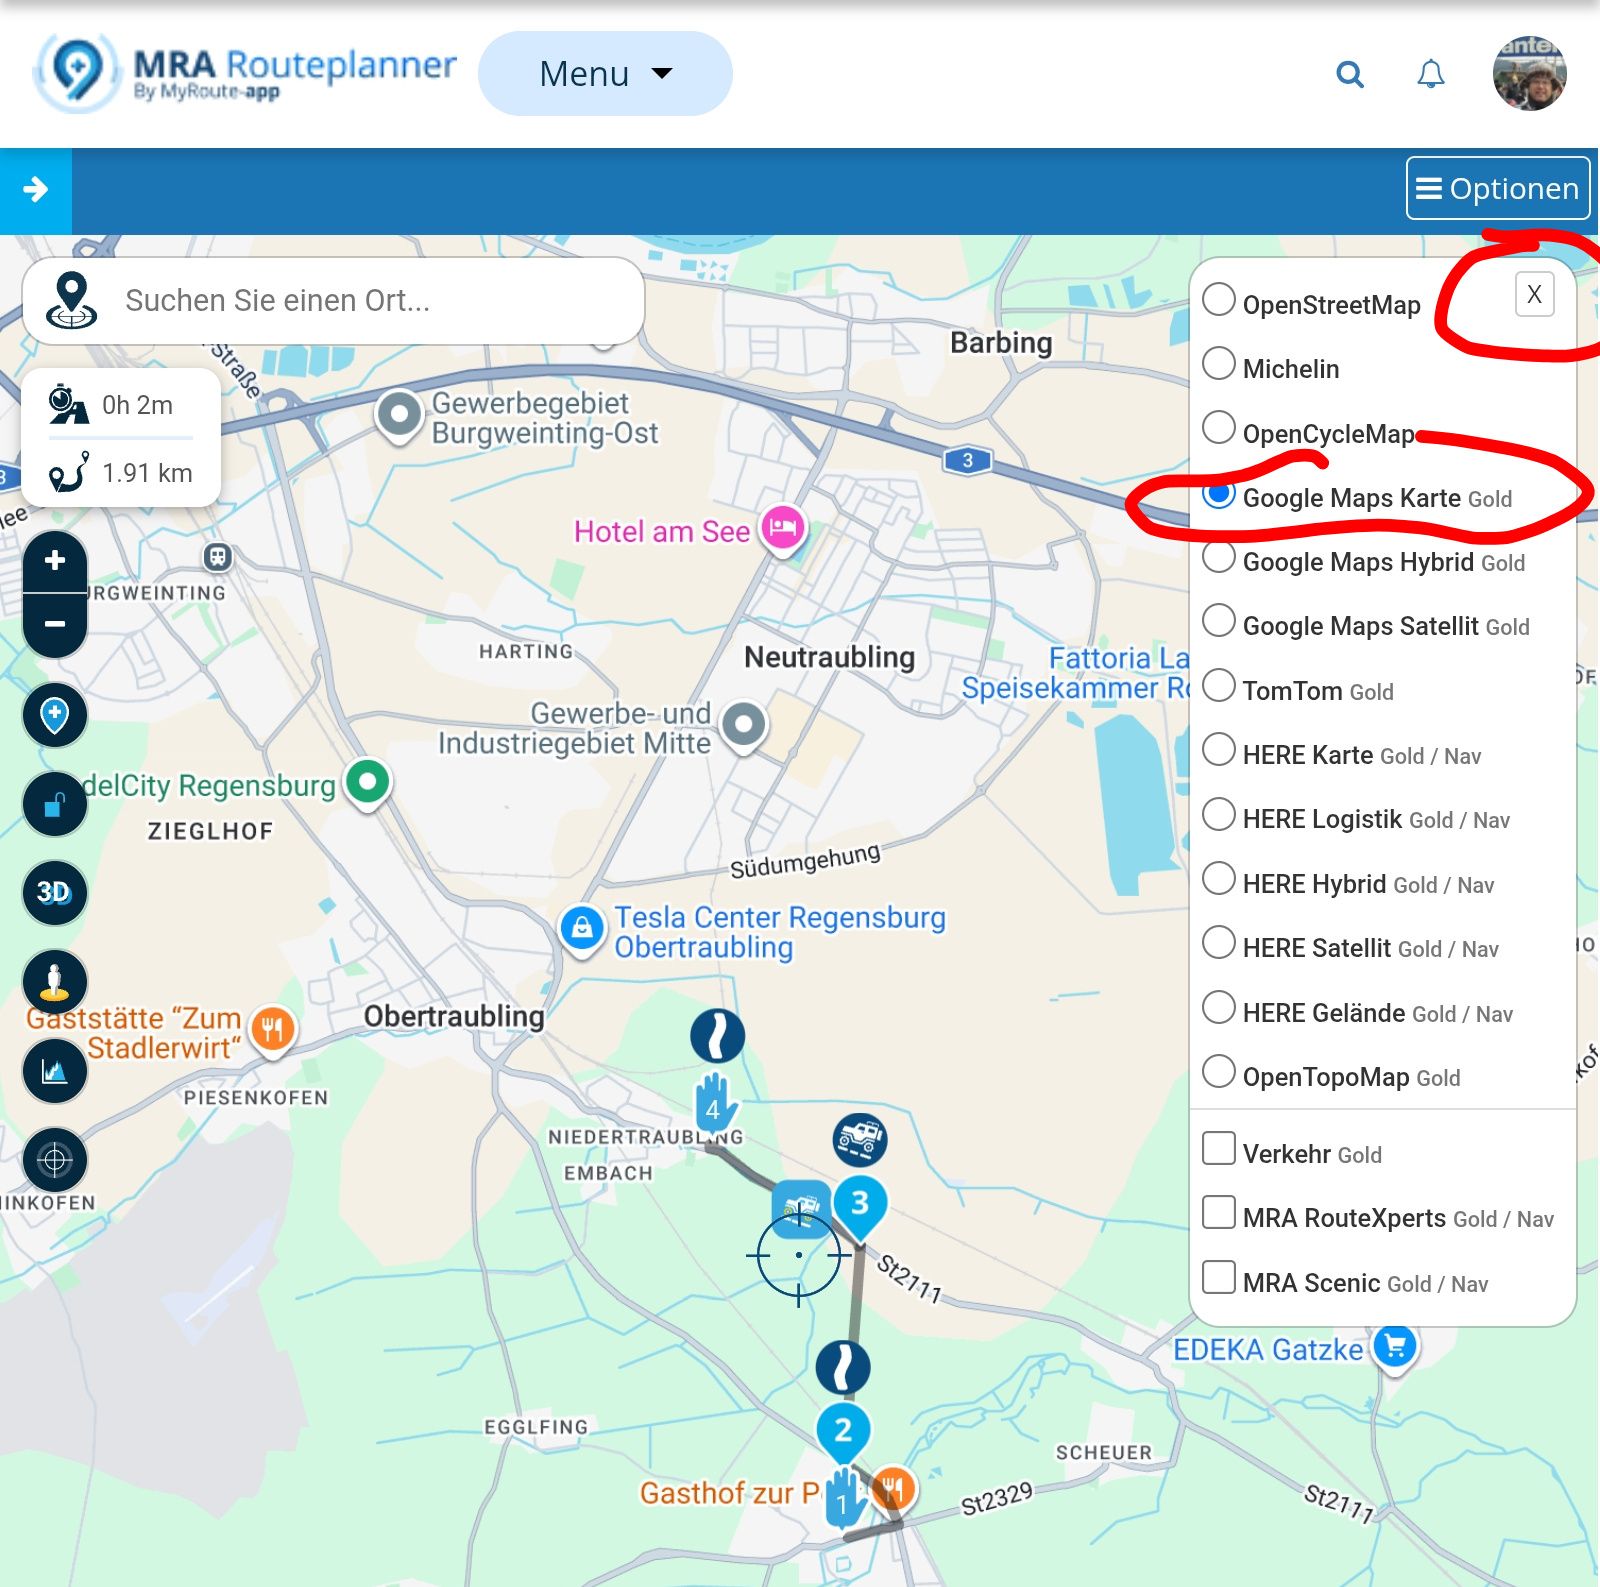Show the elevation profile chart icon
This screenshot has width=1600, height=1587.
pyautogui.click(x=55, y=1071)
